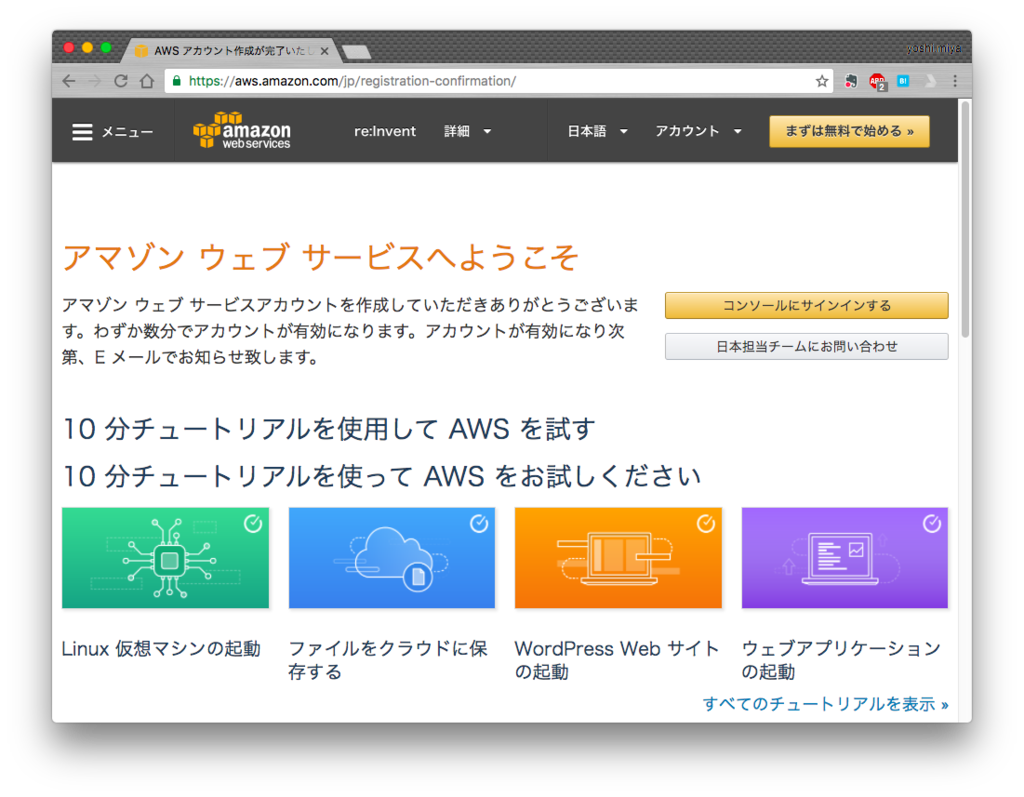
Task: Open ウェブアプリケーションの起動 tutorial link
Action: click(x=841, y=660)
